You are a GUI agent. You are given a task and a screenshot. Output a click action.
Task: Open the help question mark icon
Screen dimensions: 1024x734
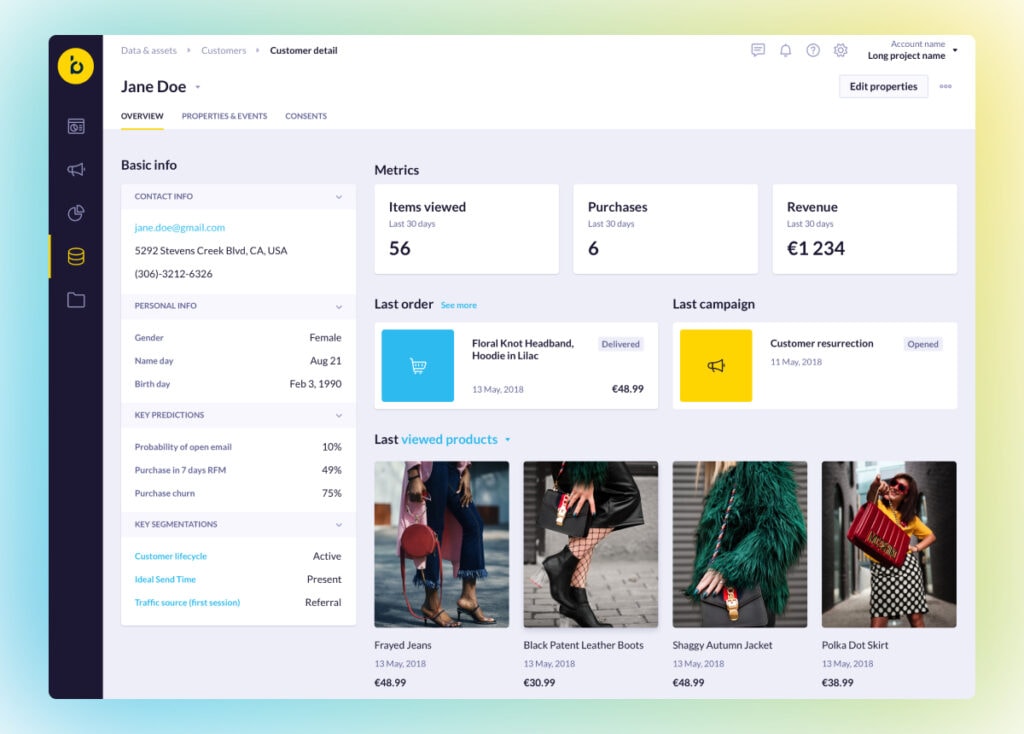point(812,50)
